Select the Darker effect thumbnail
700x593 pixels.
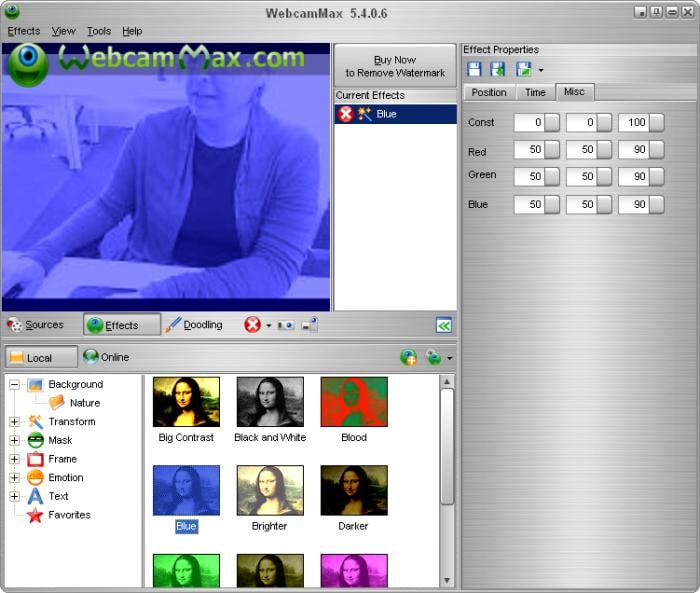coord(354,490)
